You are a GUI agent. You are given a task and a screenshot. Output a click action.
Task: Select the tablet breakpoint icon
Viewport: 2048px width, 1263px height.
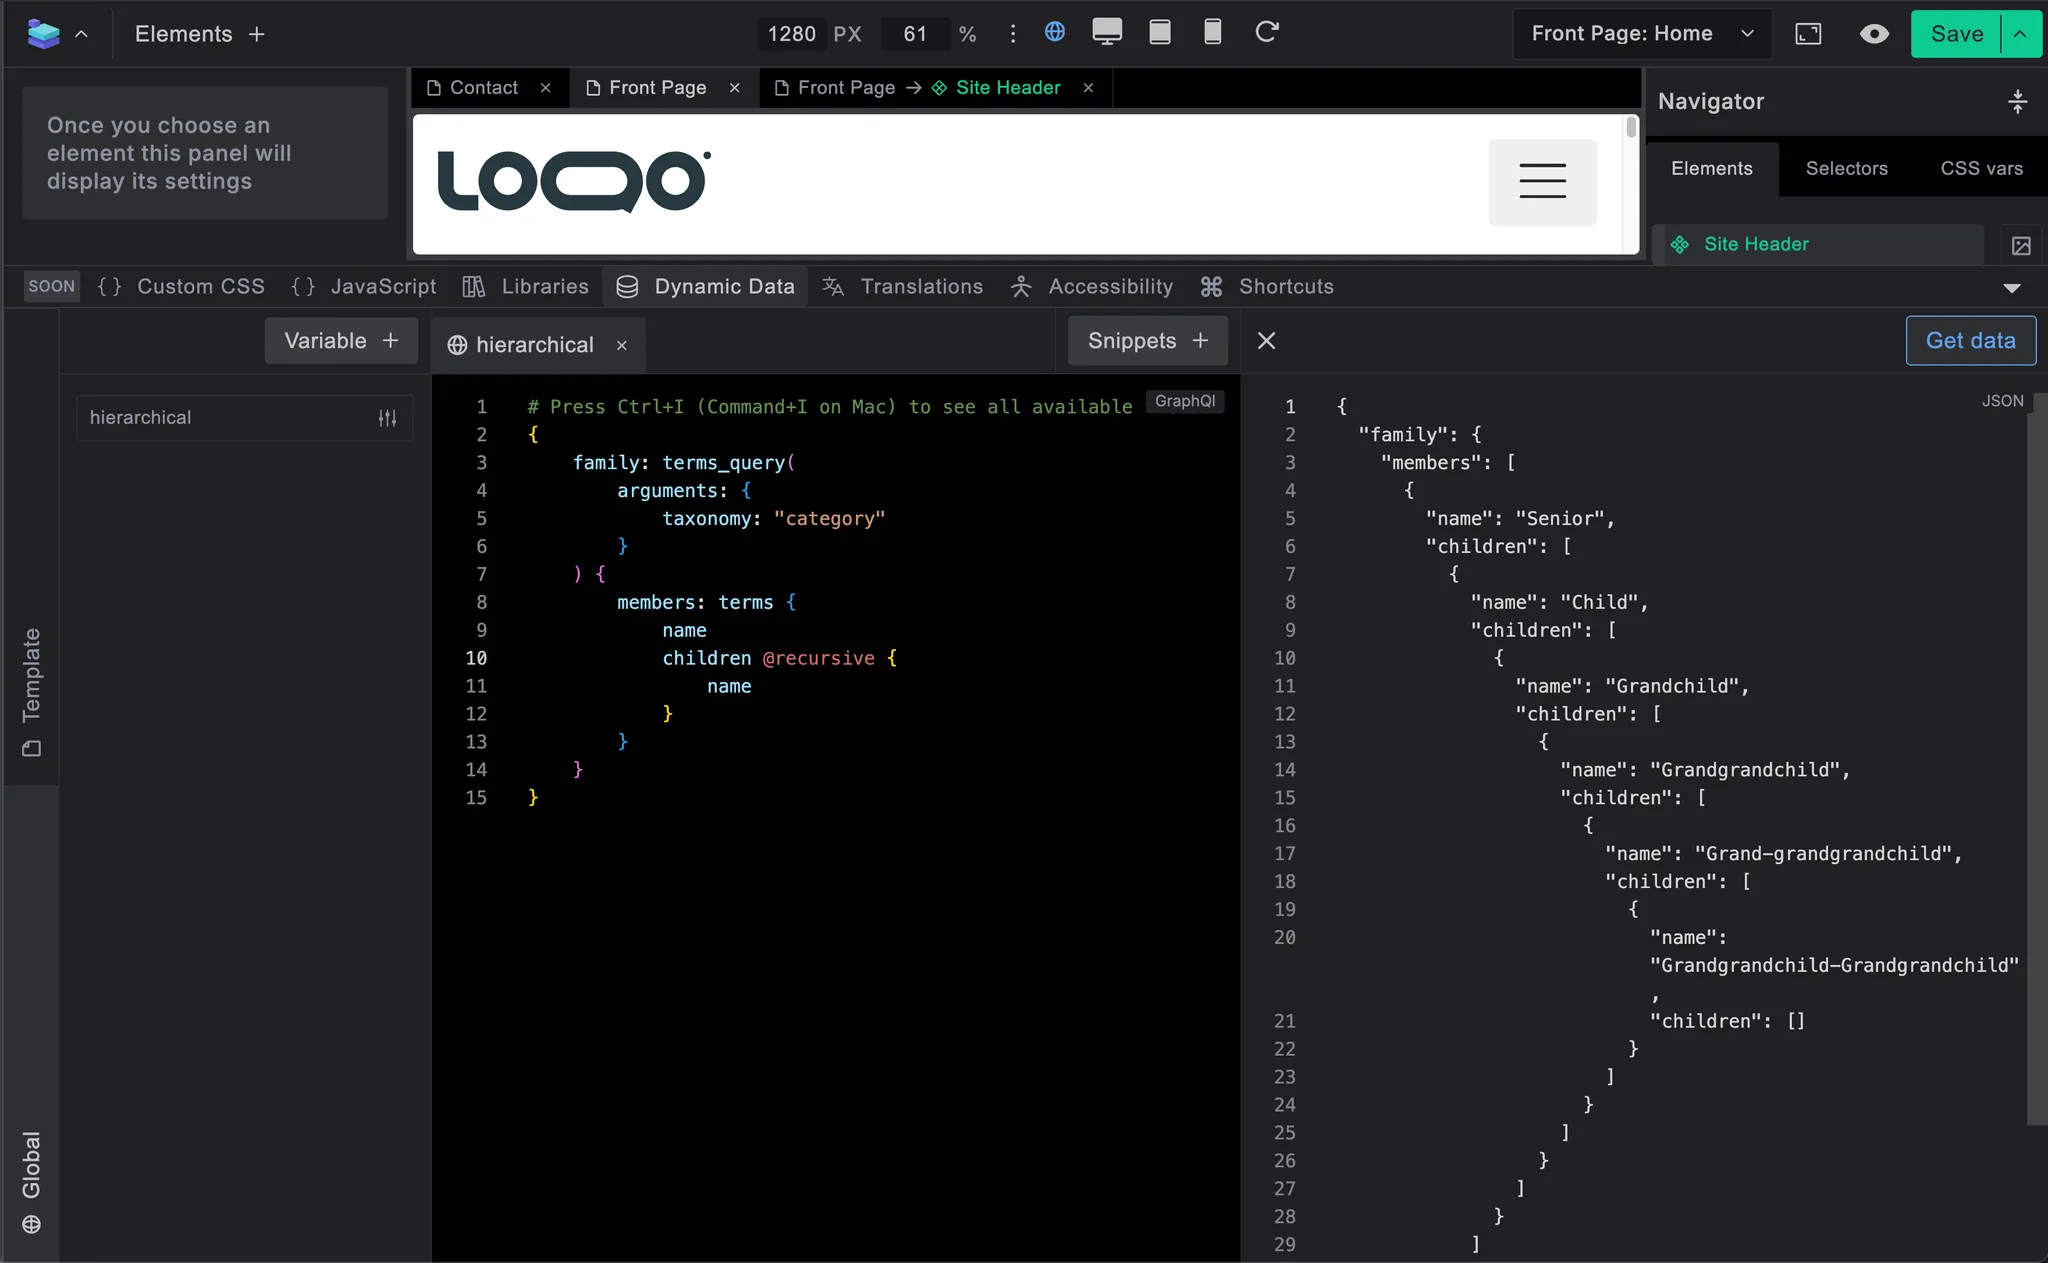pos(1160,32)
